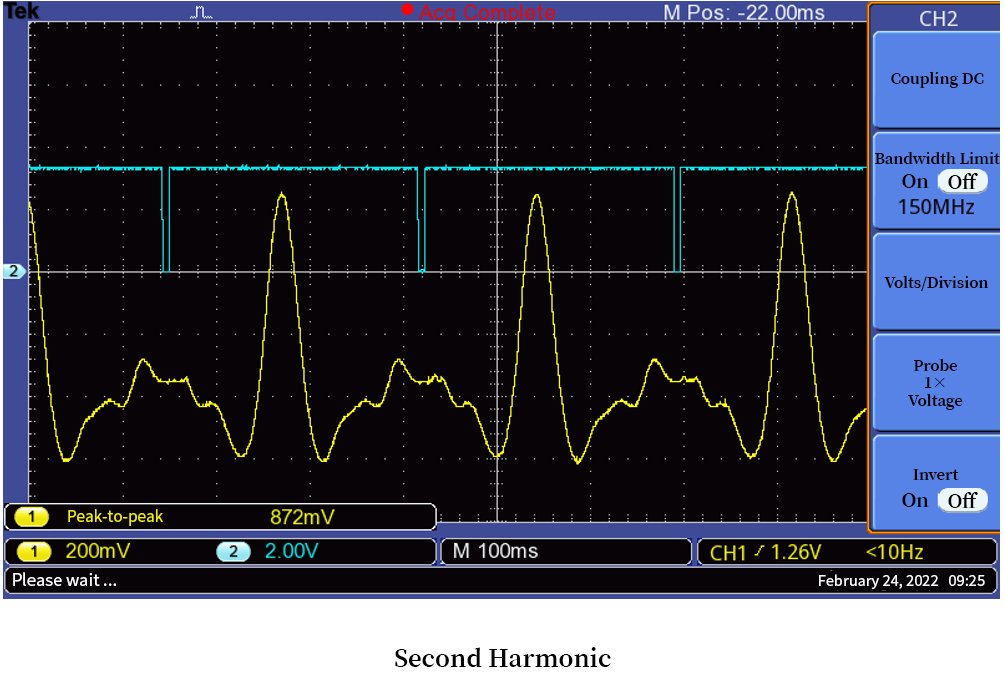This screenshot has width=1005, height=684.
Task: Click the CH2 menu header
Action: (937, 18)
